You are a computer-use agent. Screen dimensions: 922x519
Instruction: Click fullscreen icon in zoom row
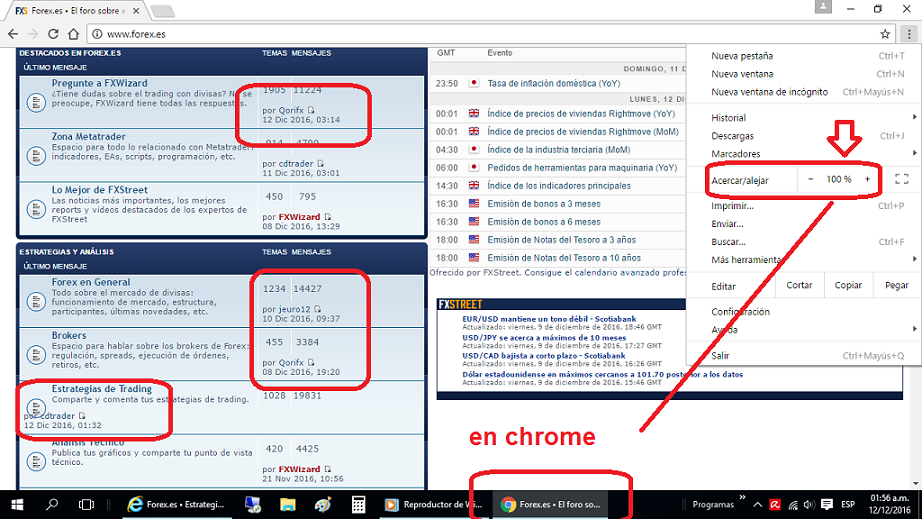(901, 179)
